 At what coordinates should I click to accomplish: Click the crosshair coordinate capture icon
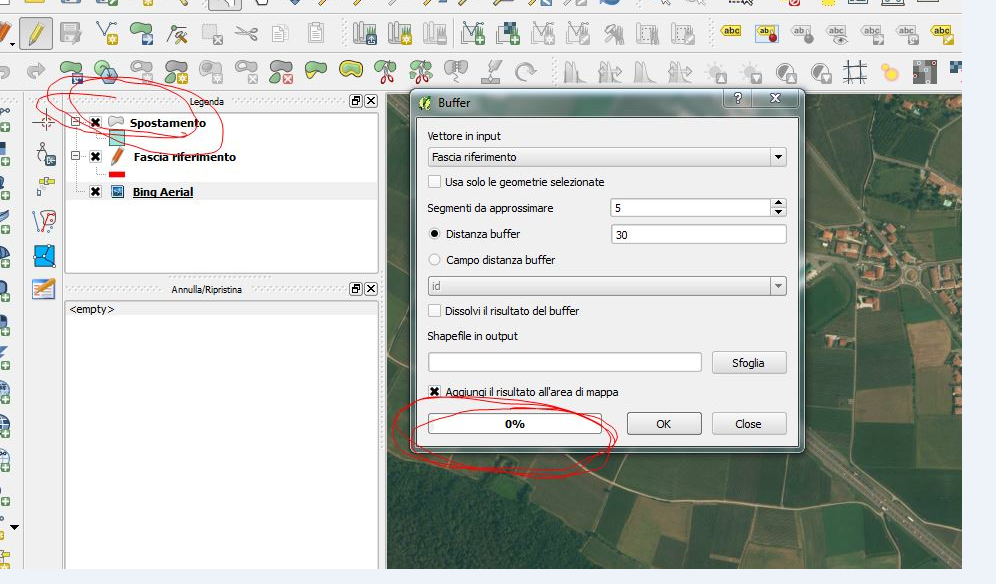43,121
